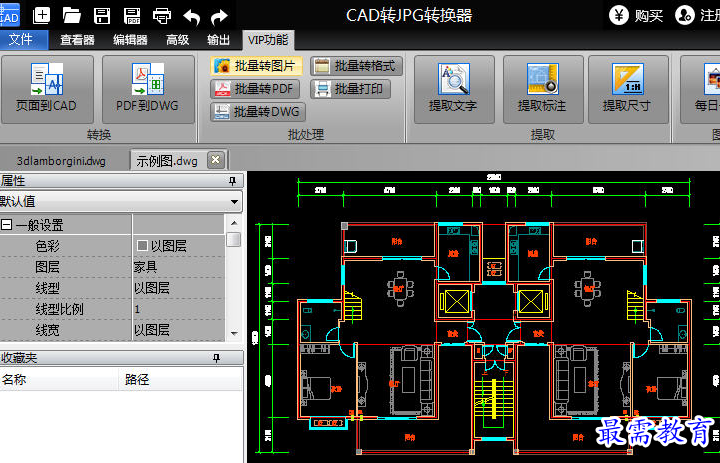The image size is (720, 463).
Task: Click the redo arrow icon
Action: click(219, 15)
